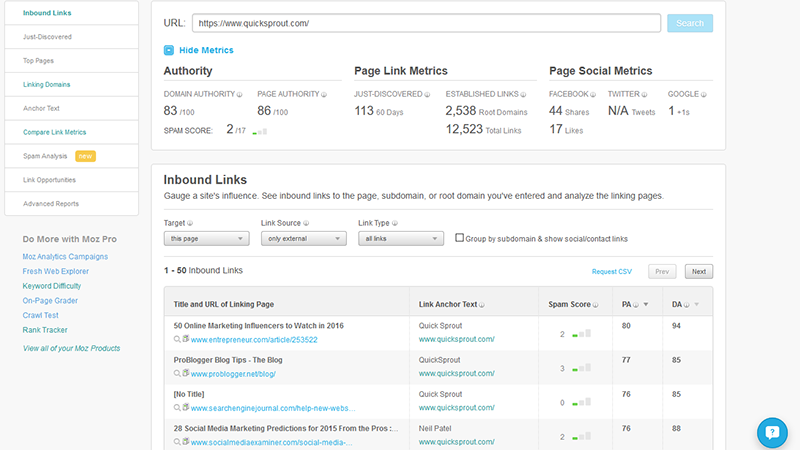Click the Next page button
The width and height of the screenshot is (800, 450).
coord(698,271)
